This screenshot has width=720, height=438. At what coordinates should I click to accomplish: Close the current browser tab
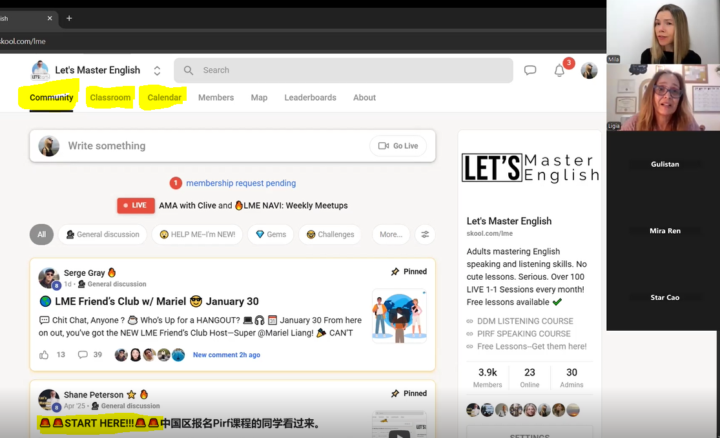pos(50,18)
